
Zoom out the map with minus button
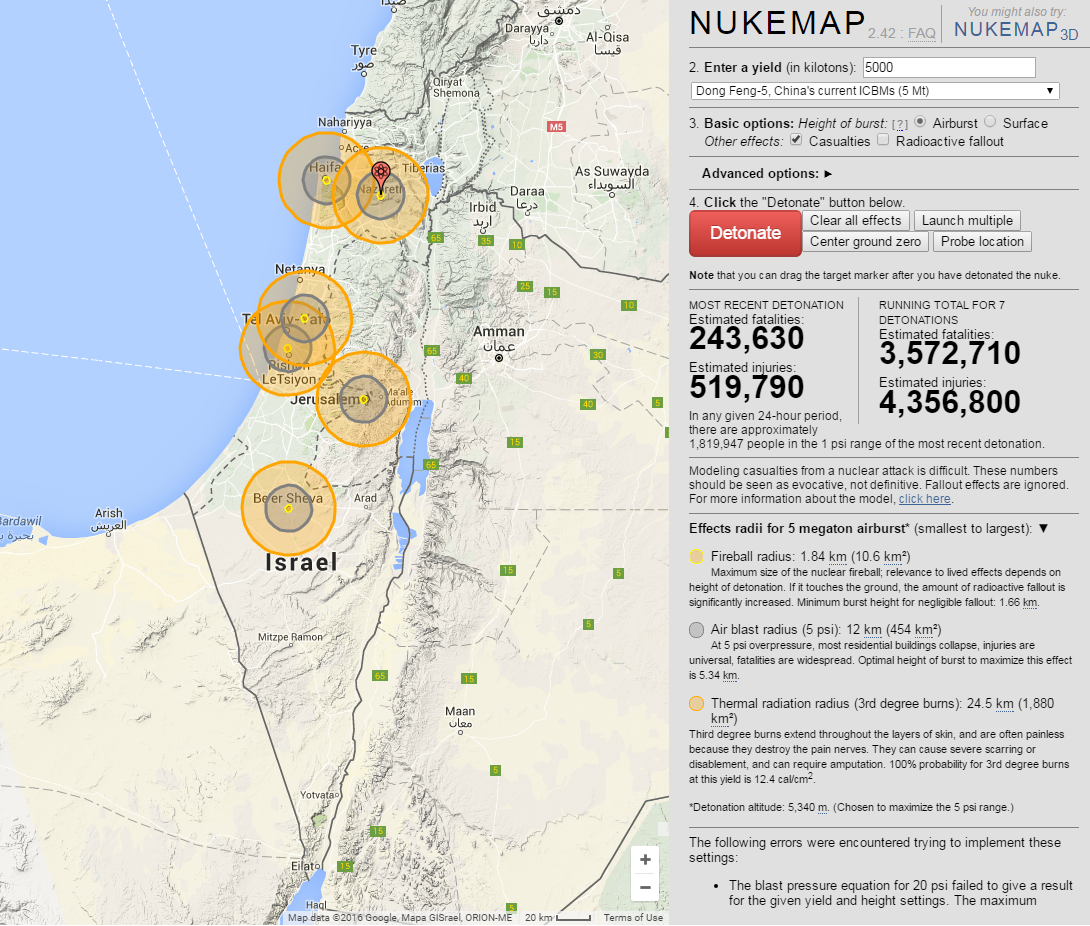[645, 888]
